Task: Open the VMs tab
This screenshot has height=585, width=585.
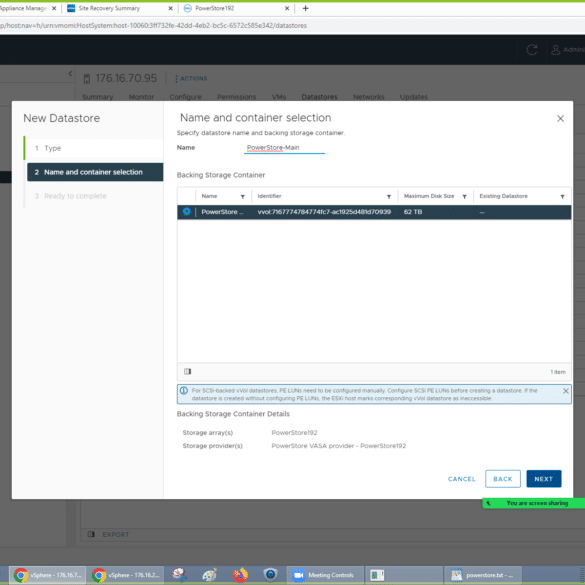Action: [x=279, y=97]
